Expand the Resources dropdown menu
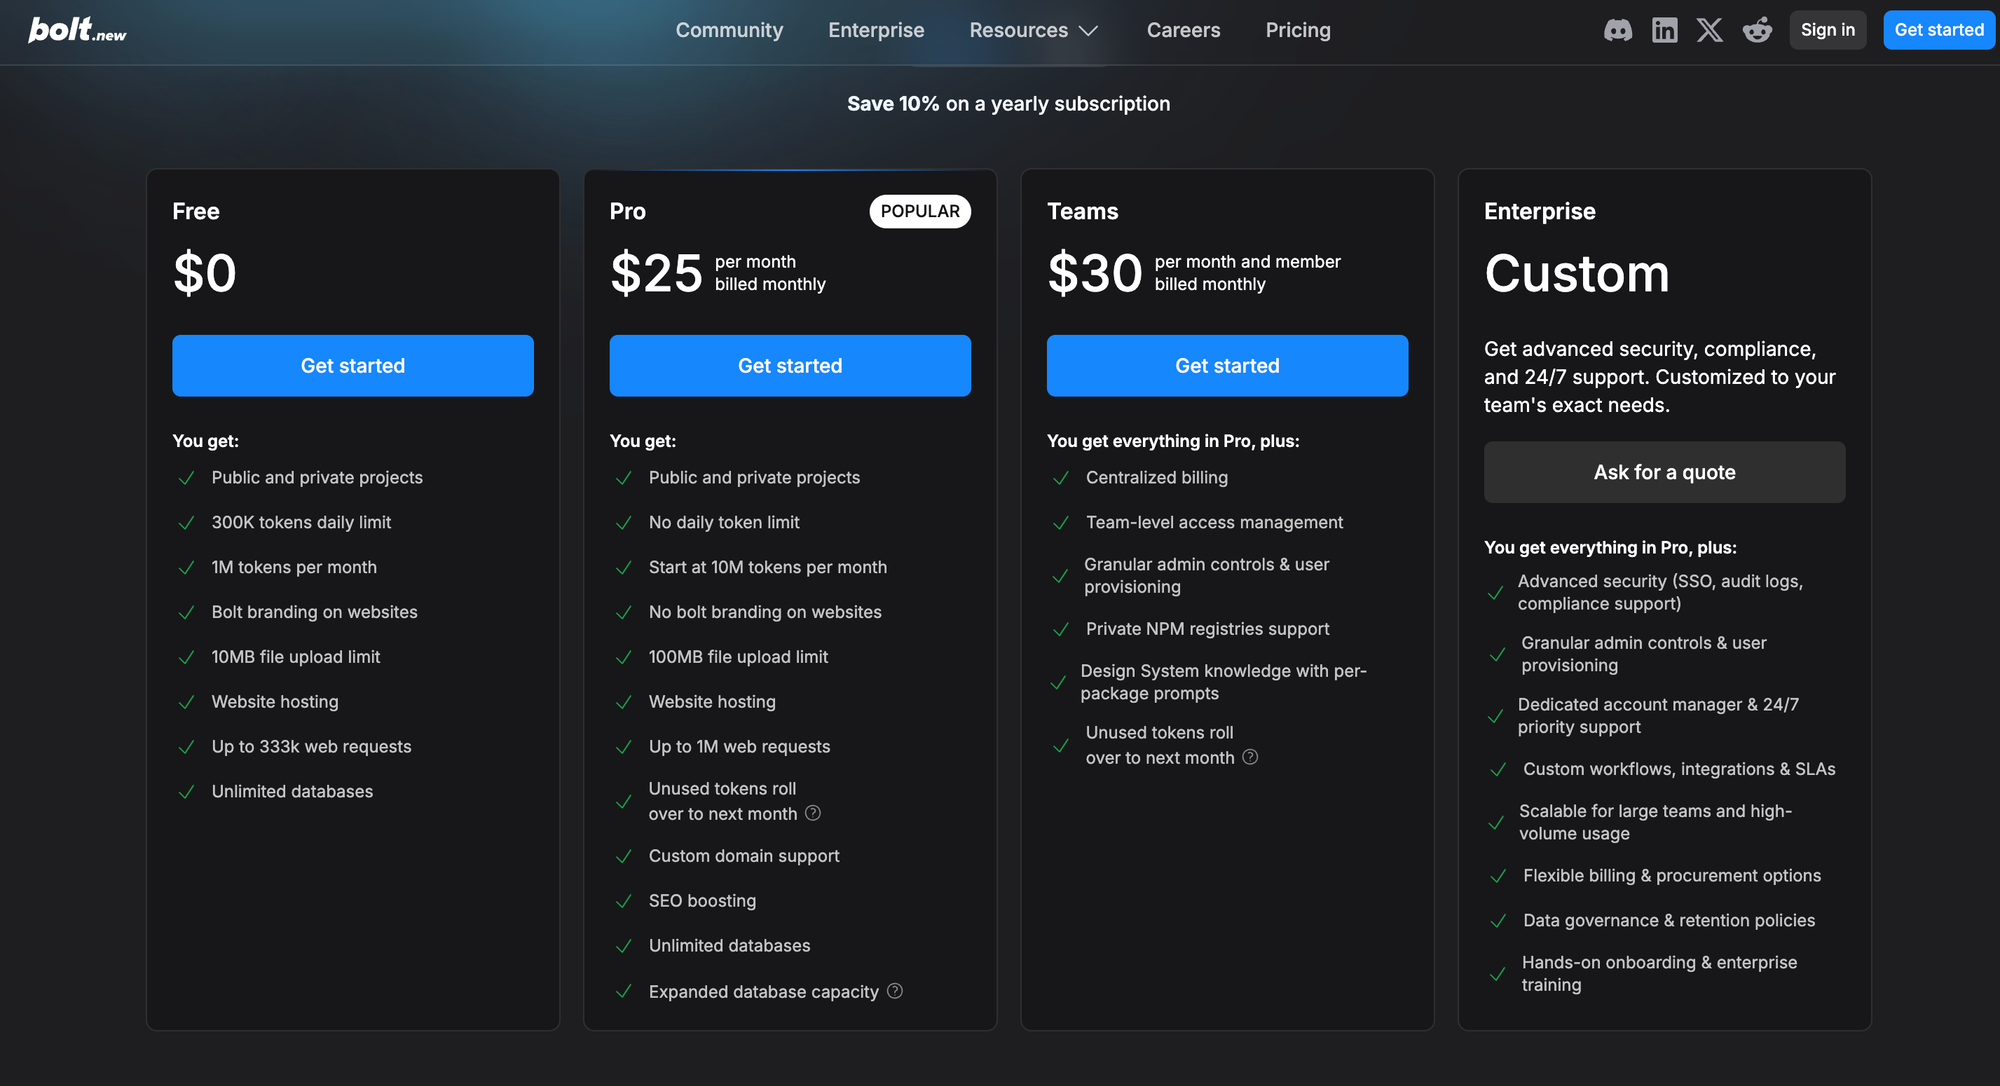 pyautogui.click(x=1018, y=30)
